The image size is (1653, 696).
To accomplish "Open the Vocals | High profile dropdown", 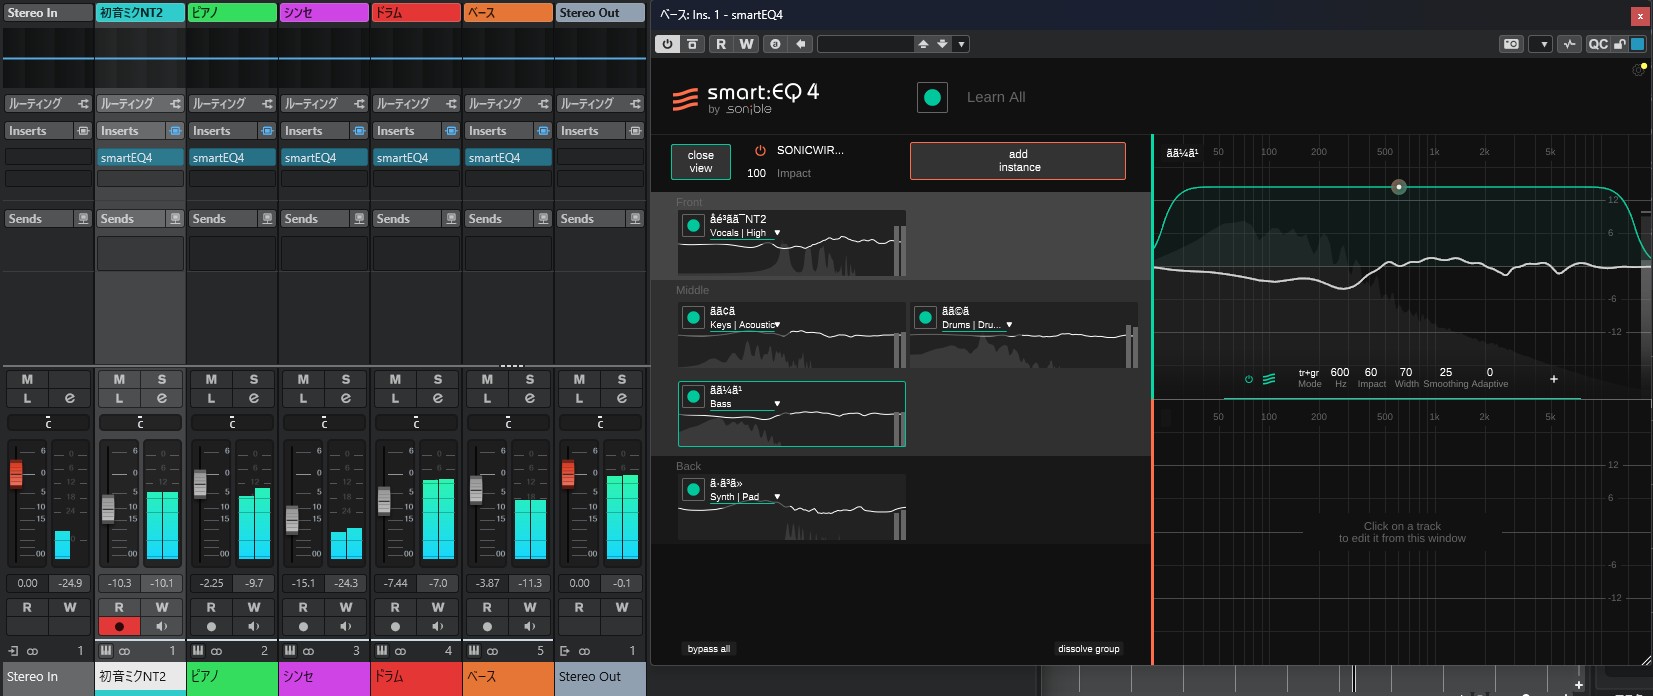I will click(777, 233).
